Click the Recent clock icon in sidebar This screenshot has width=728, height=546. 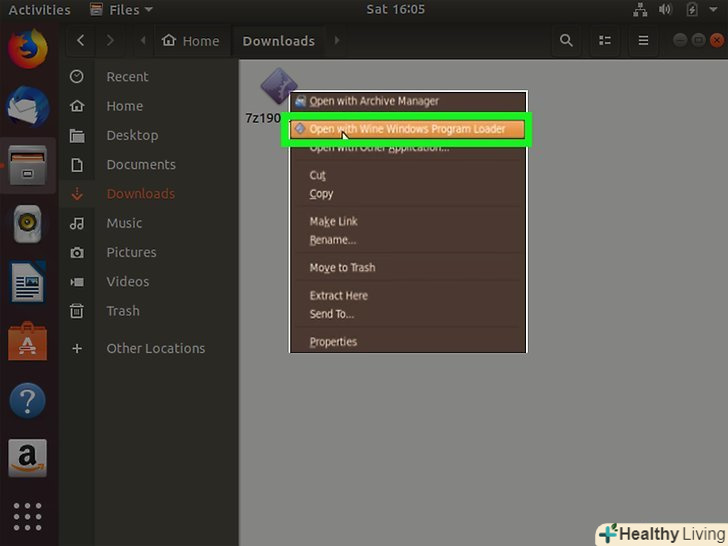coord(77,77)
